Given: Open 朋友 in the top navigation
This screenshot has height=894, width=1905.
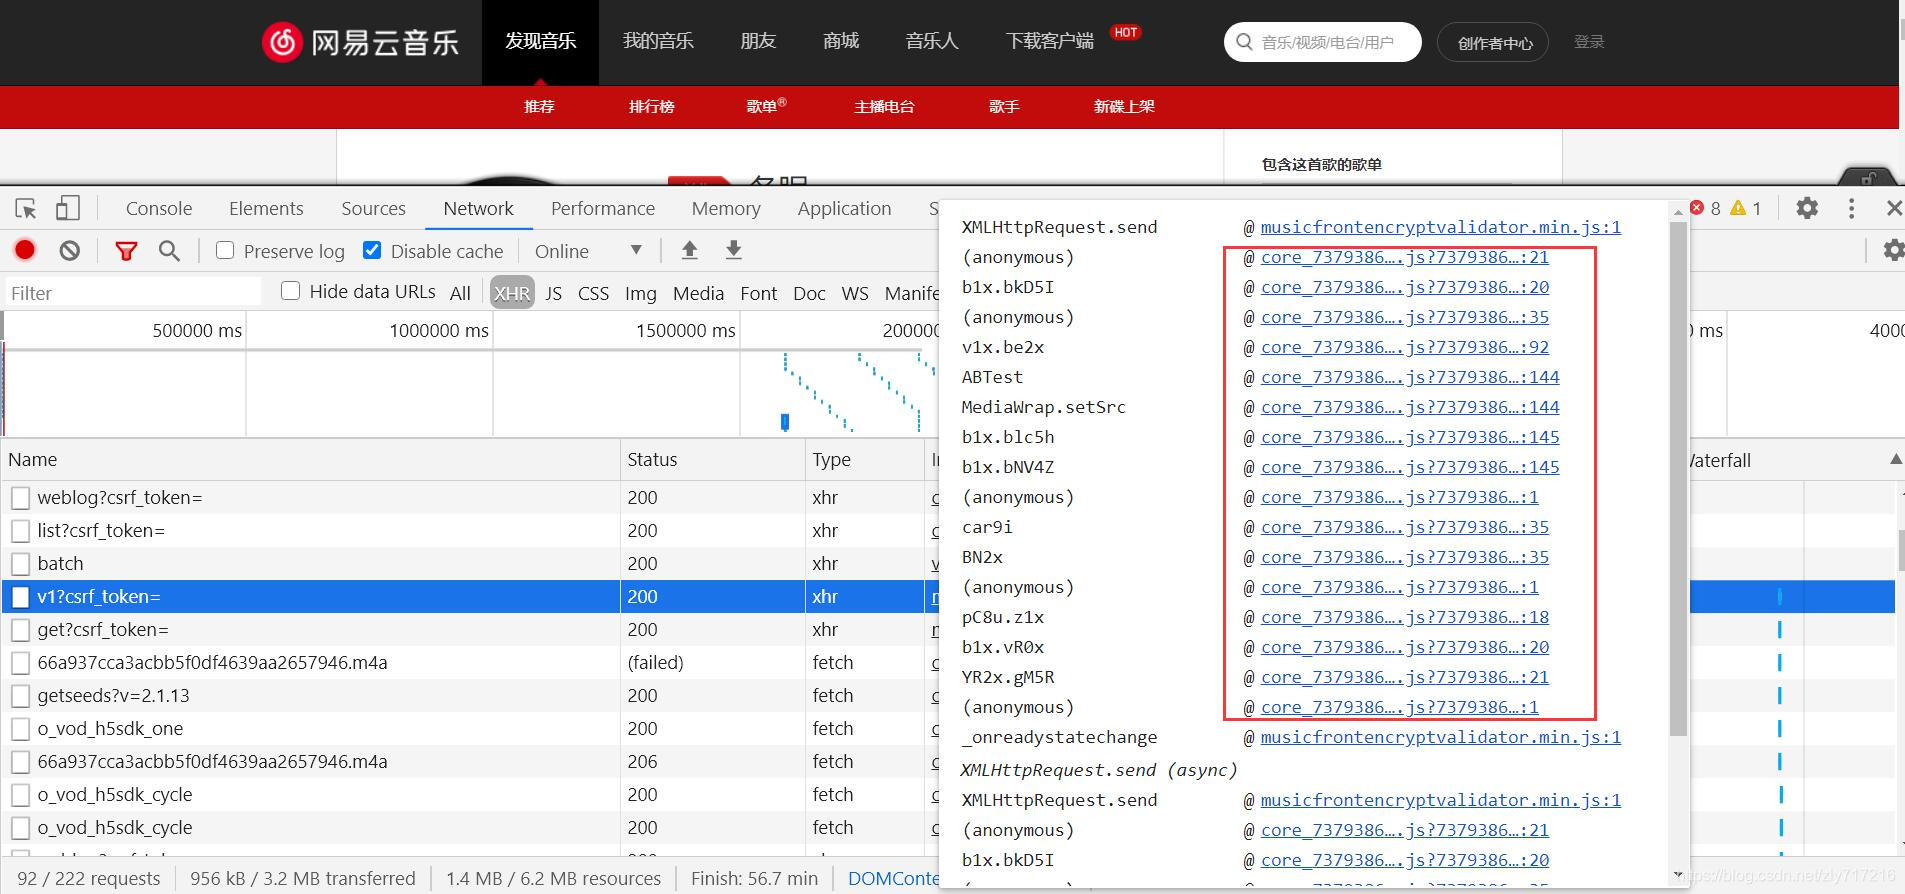Looking at the screenshot, I should tap(758, 41).
